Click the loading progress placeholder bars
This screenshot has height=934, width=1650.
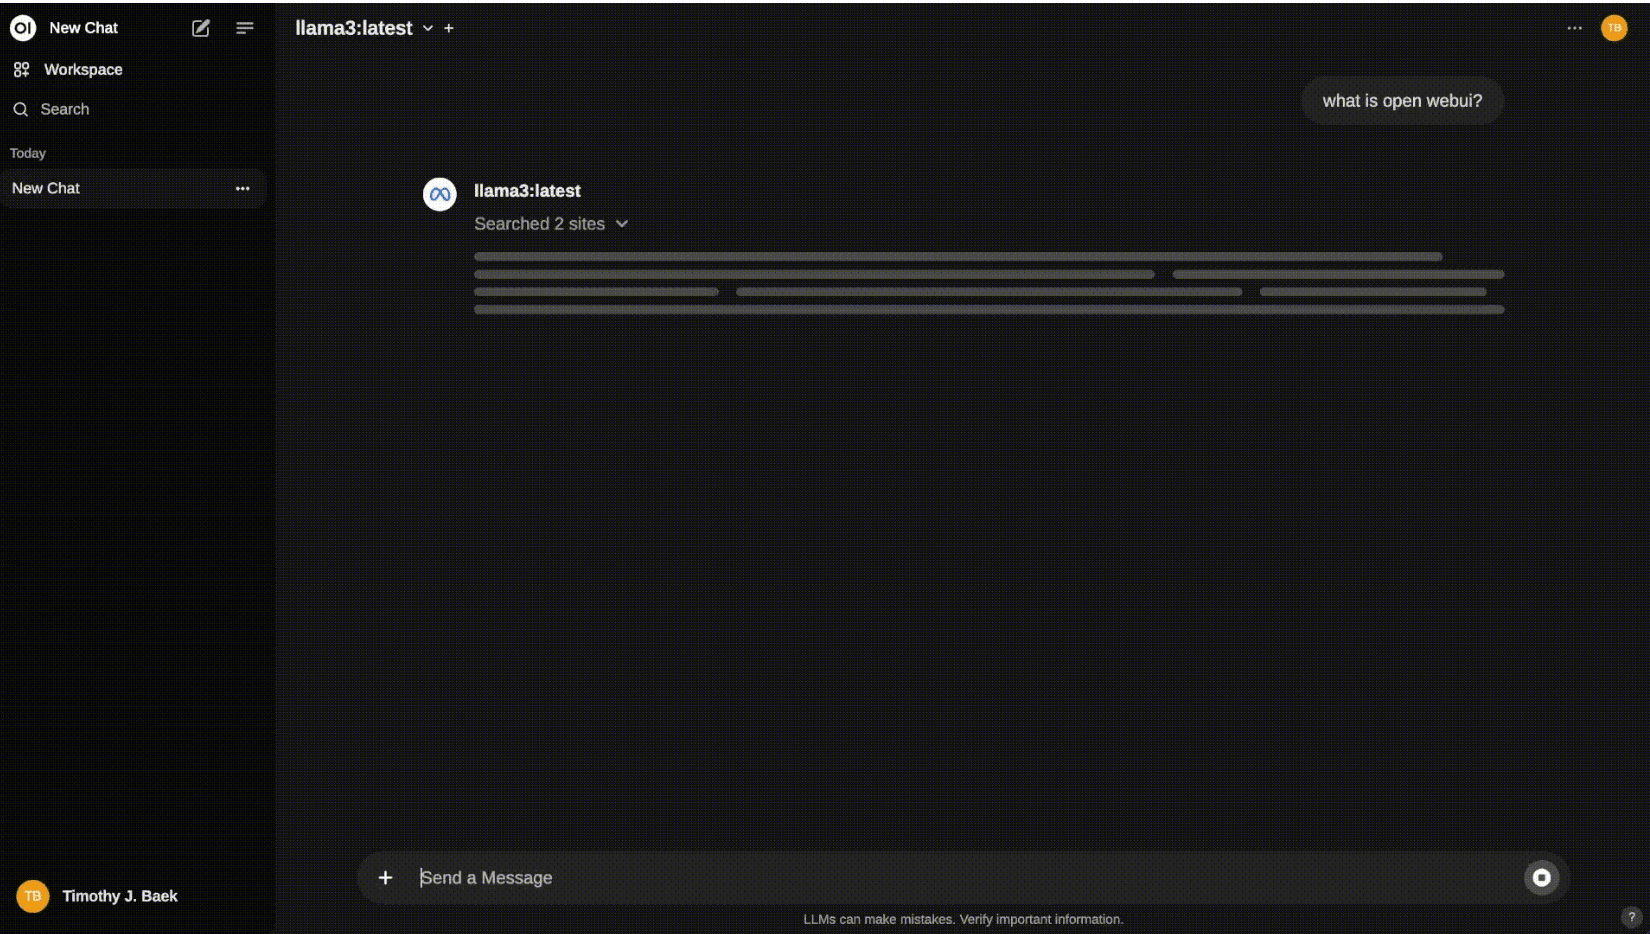[988, 283]
